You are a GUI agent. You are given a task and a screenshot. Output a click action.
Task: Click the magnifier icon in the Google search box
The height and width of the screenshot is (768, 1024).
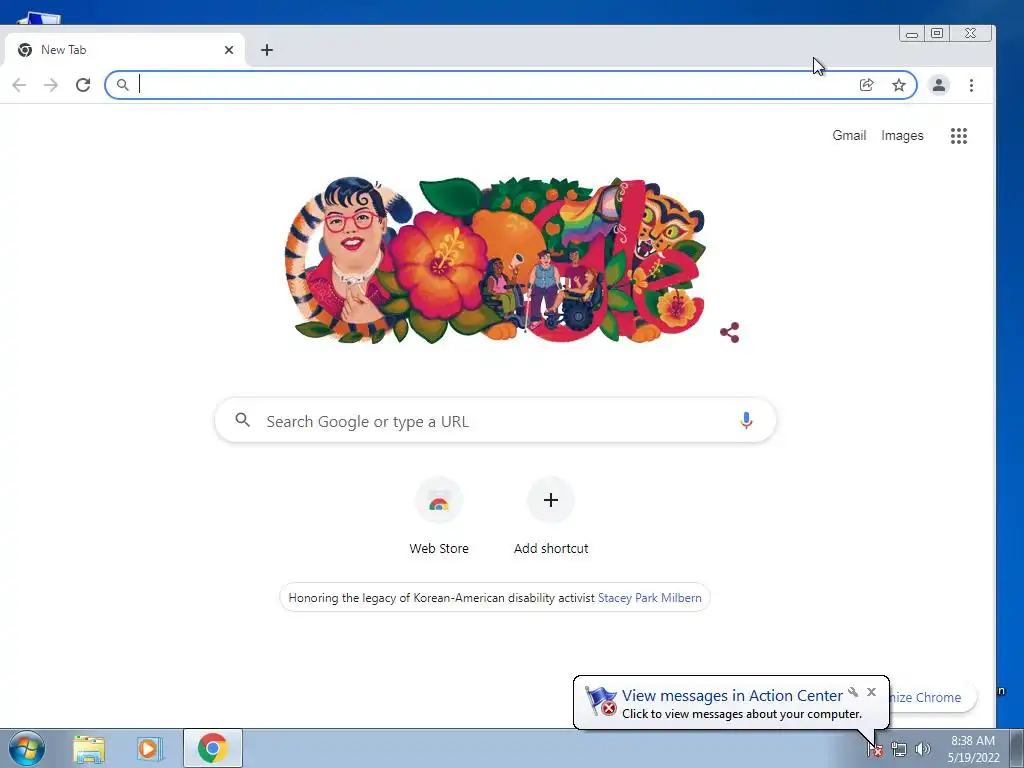[x=242, y=420]
